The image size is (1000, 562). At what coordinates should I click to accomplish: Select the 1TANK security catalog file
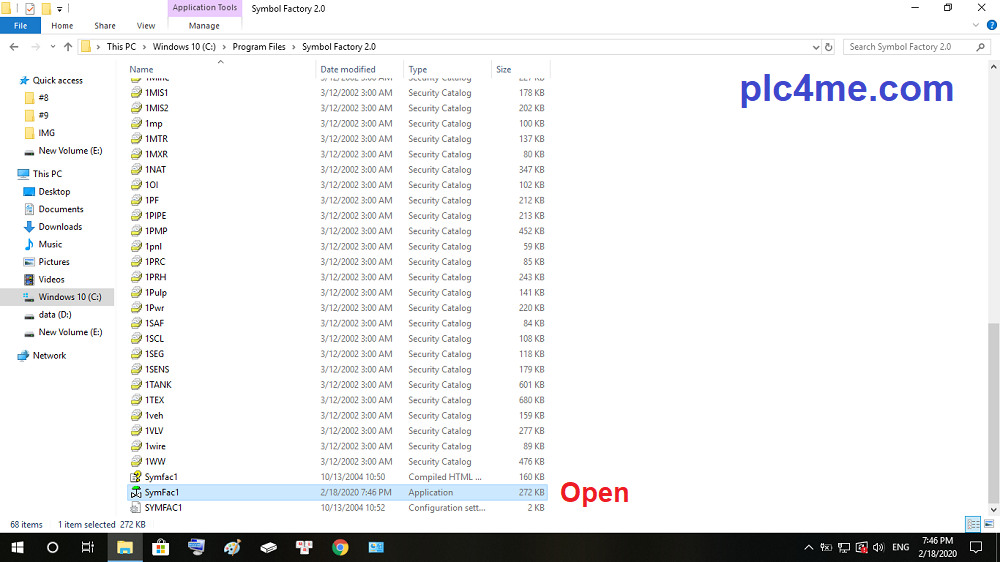(x=158, y=385)
